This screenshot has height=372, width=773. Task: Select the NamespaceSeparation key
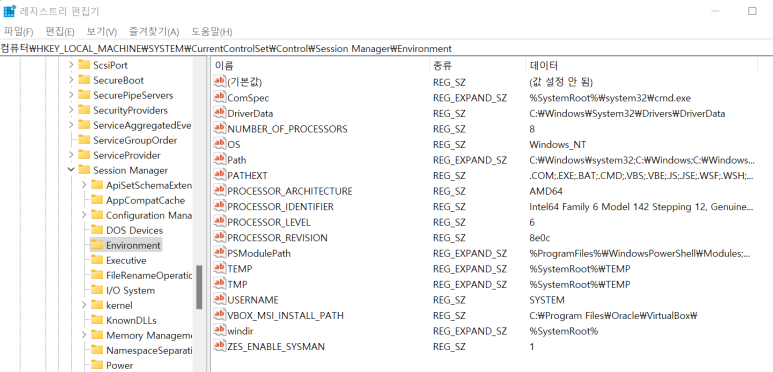click(148, 350)
